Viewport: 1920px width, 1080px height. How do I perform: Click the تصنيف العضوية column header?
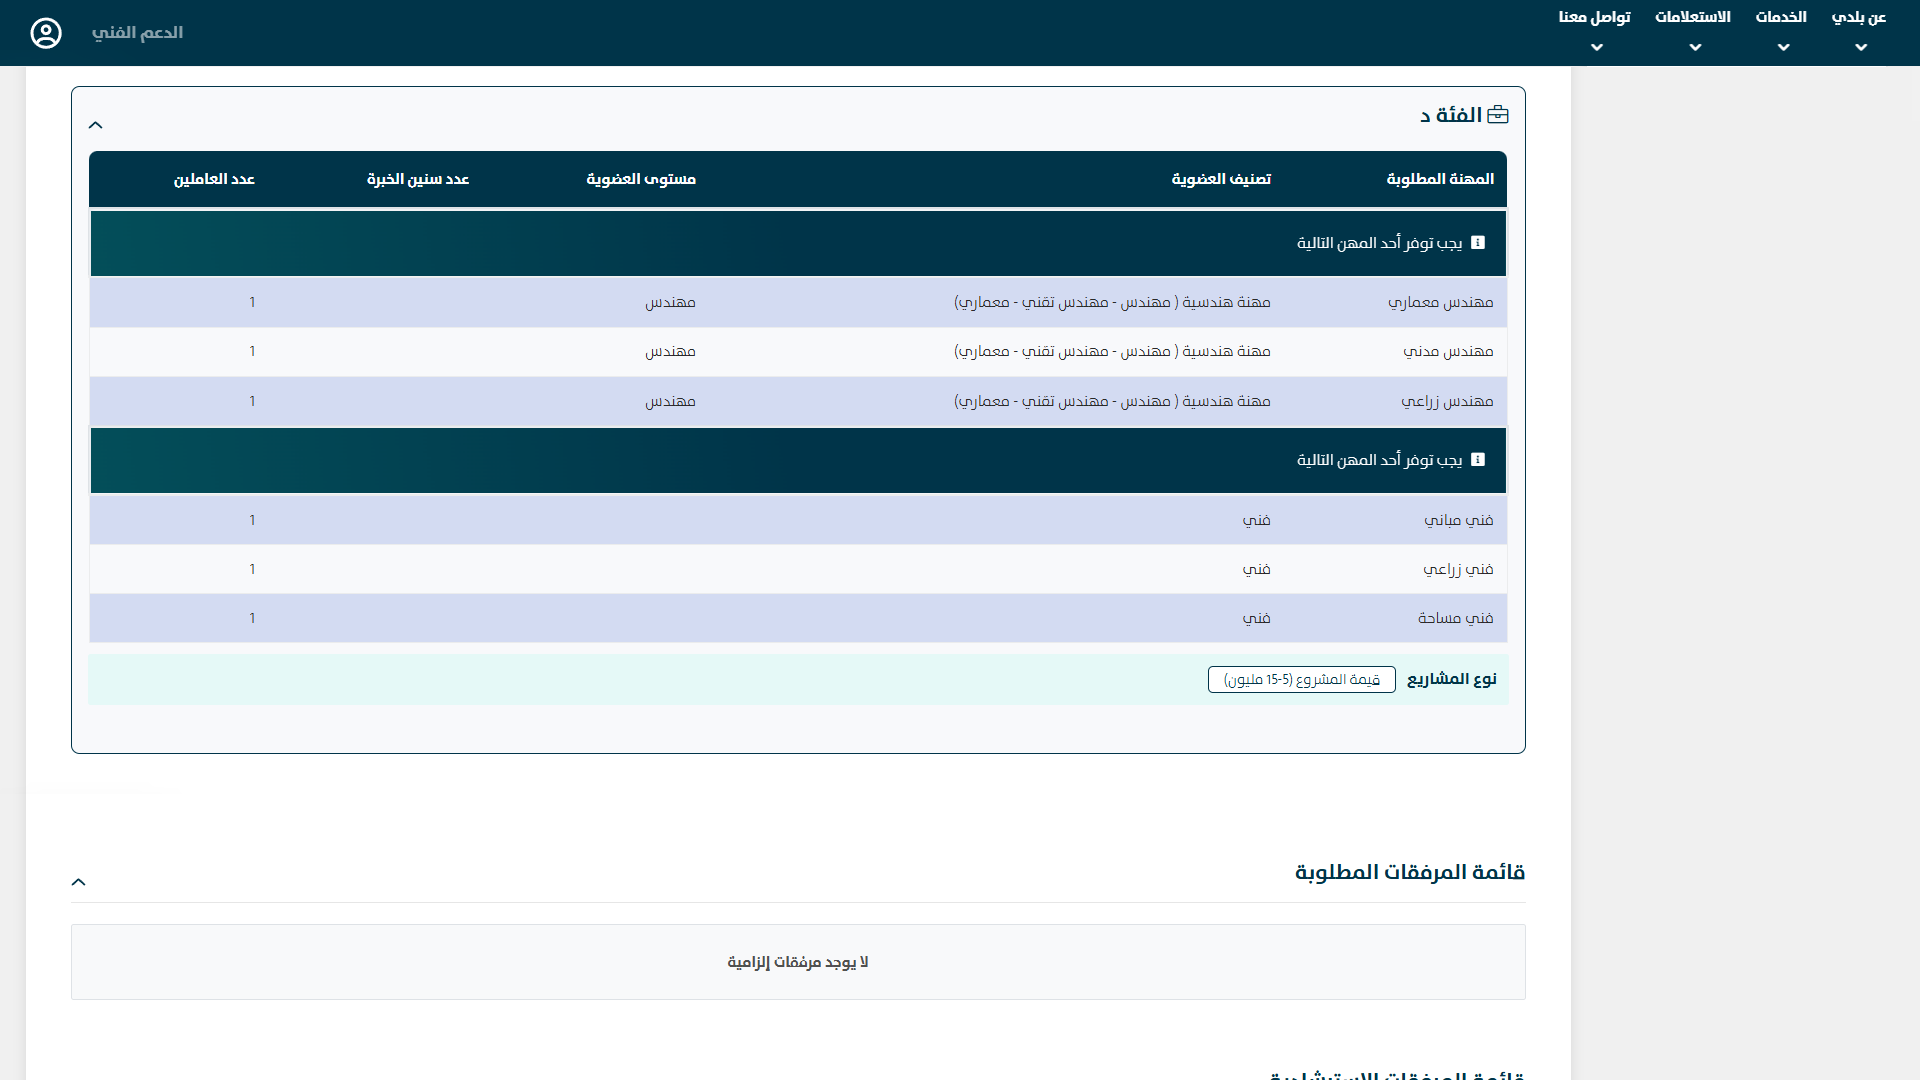click(1221, 179)
